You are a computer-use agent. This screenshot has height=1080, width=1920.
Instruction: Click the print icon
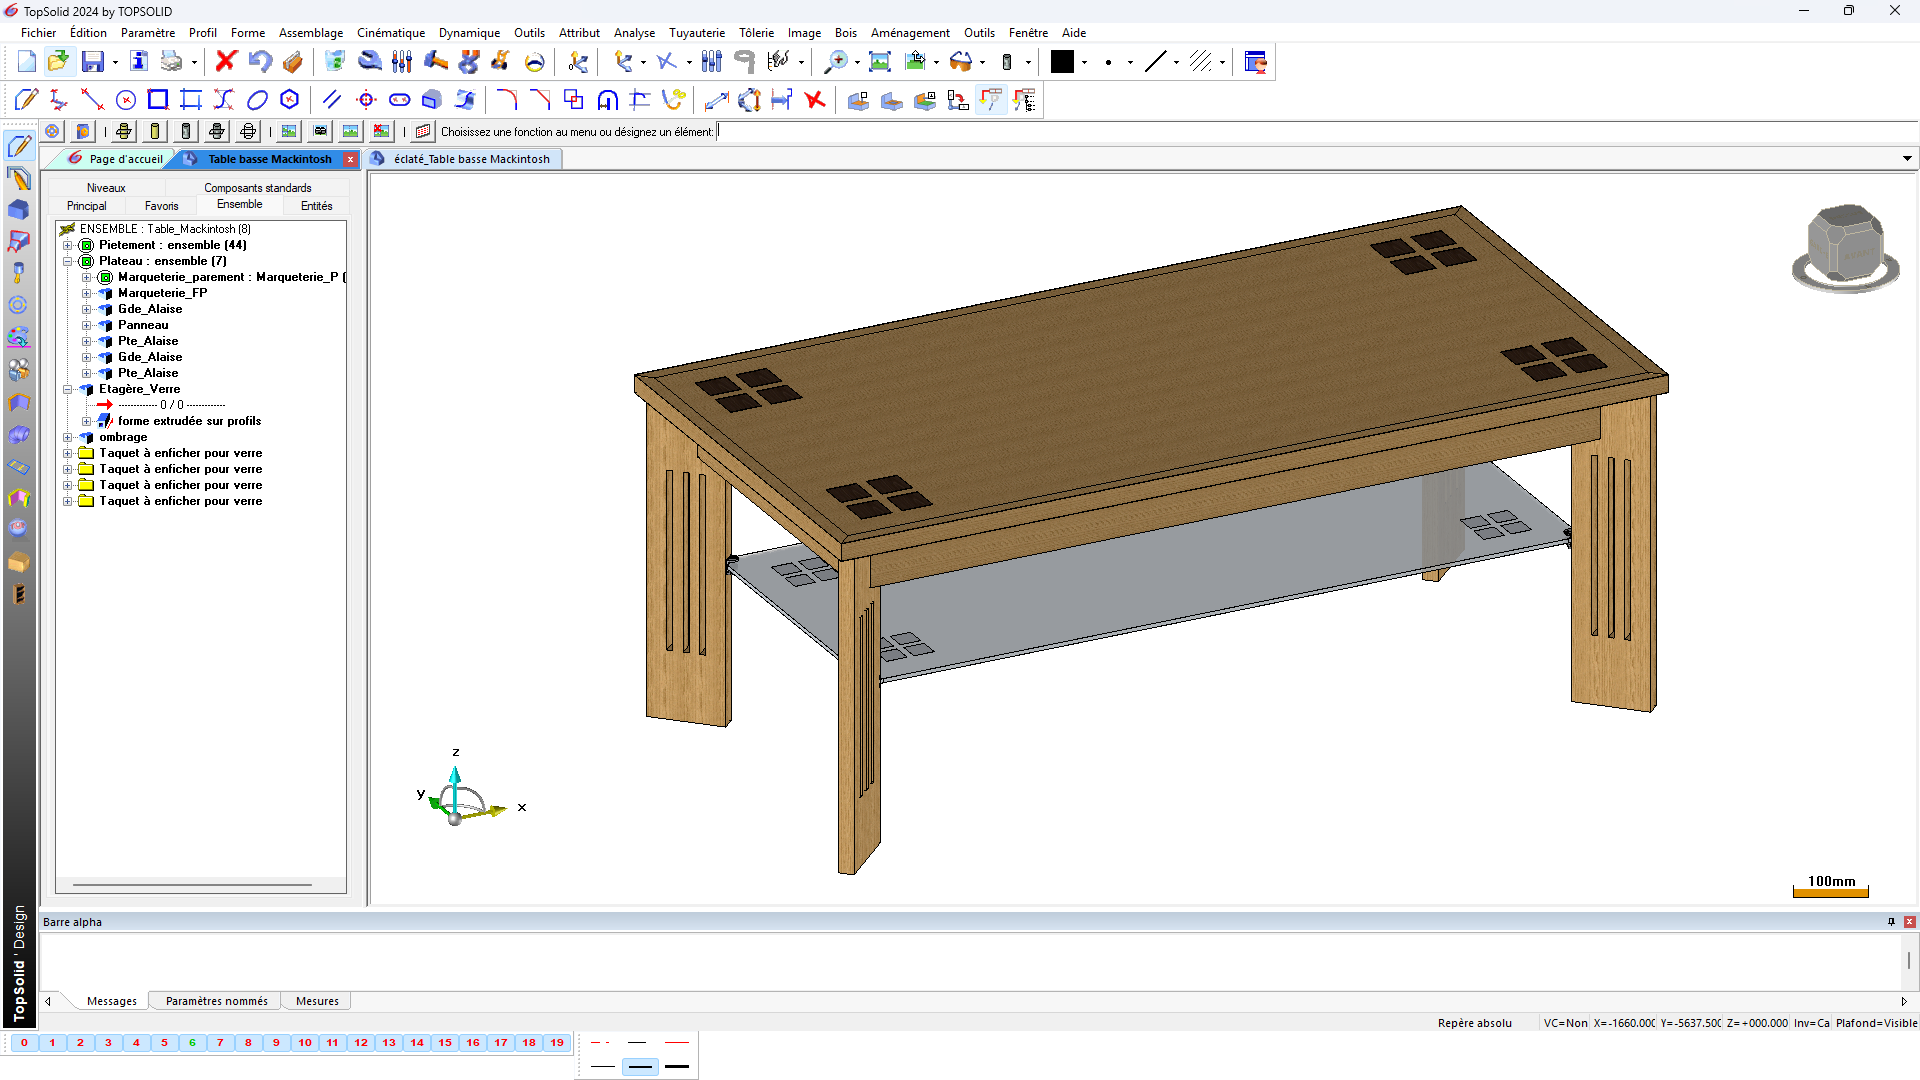(172, 62)
